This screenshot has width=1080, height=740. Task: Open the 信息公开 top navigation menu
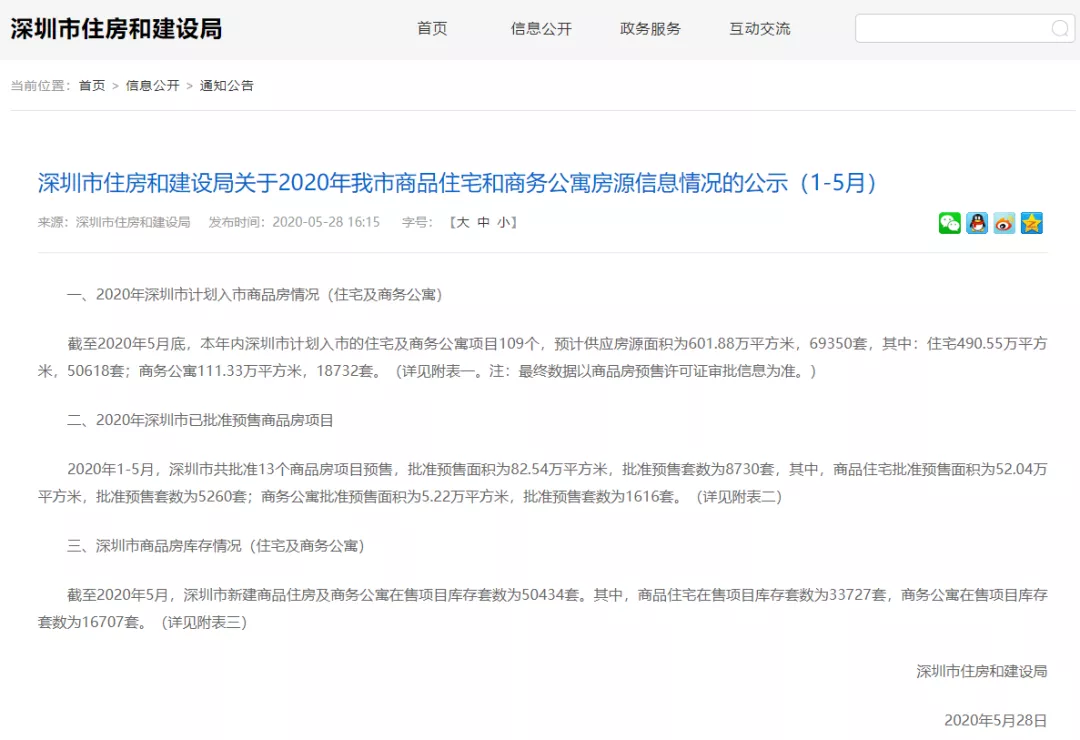[541, 29]
